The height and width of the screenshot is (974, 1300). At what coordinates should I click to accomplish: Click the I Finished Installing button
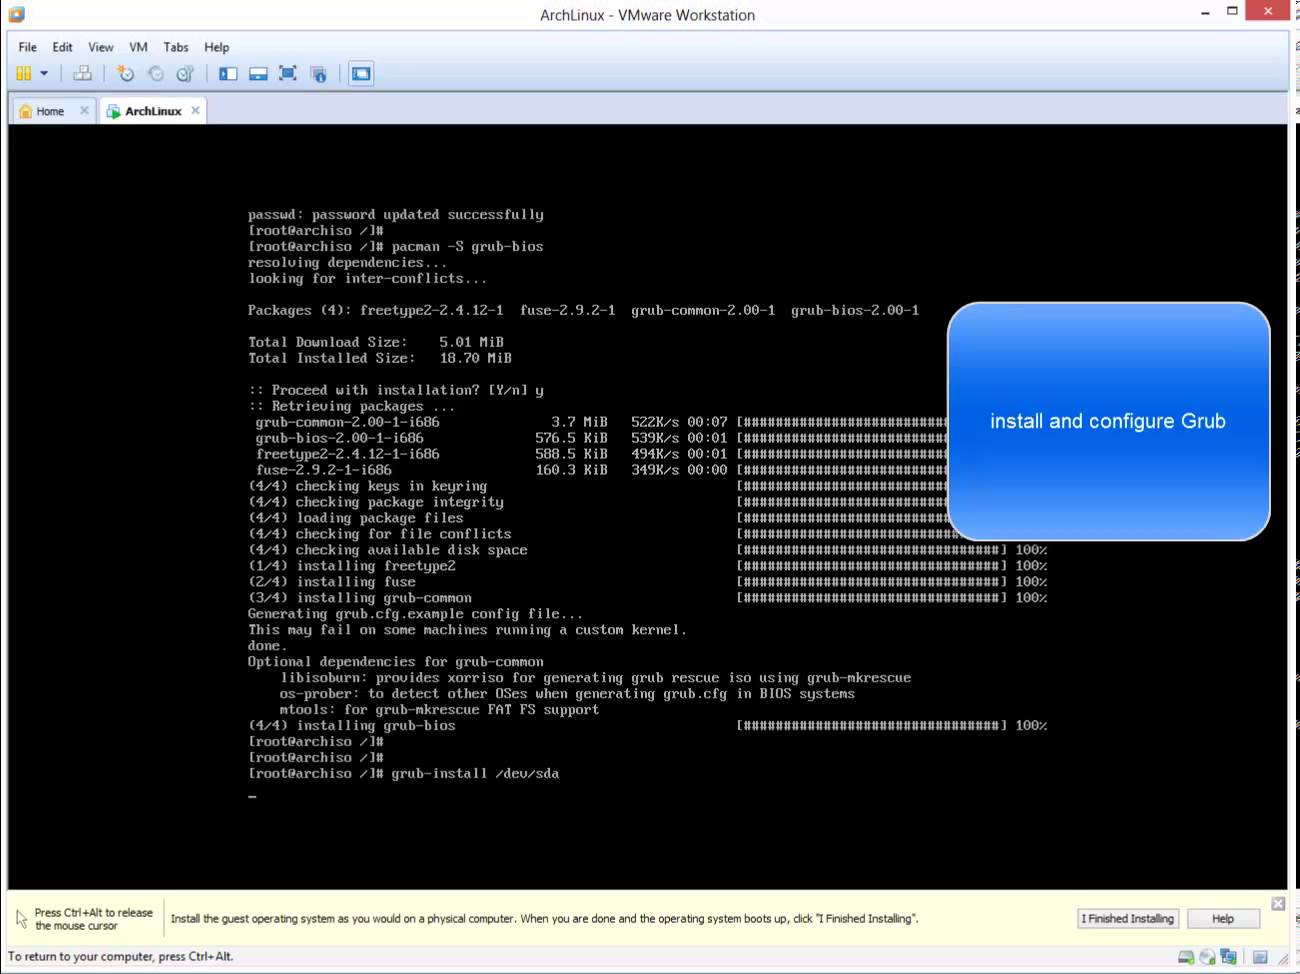coord(1127,918)
